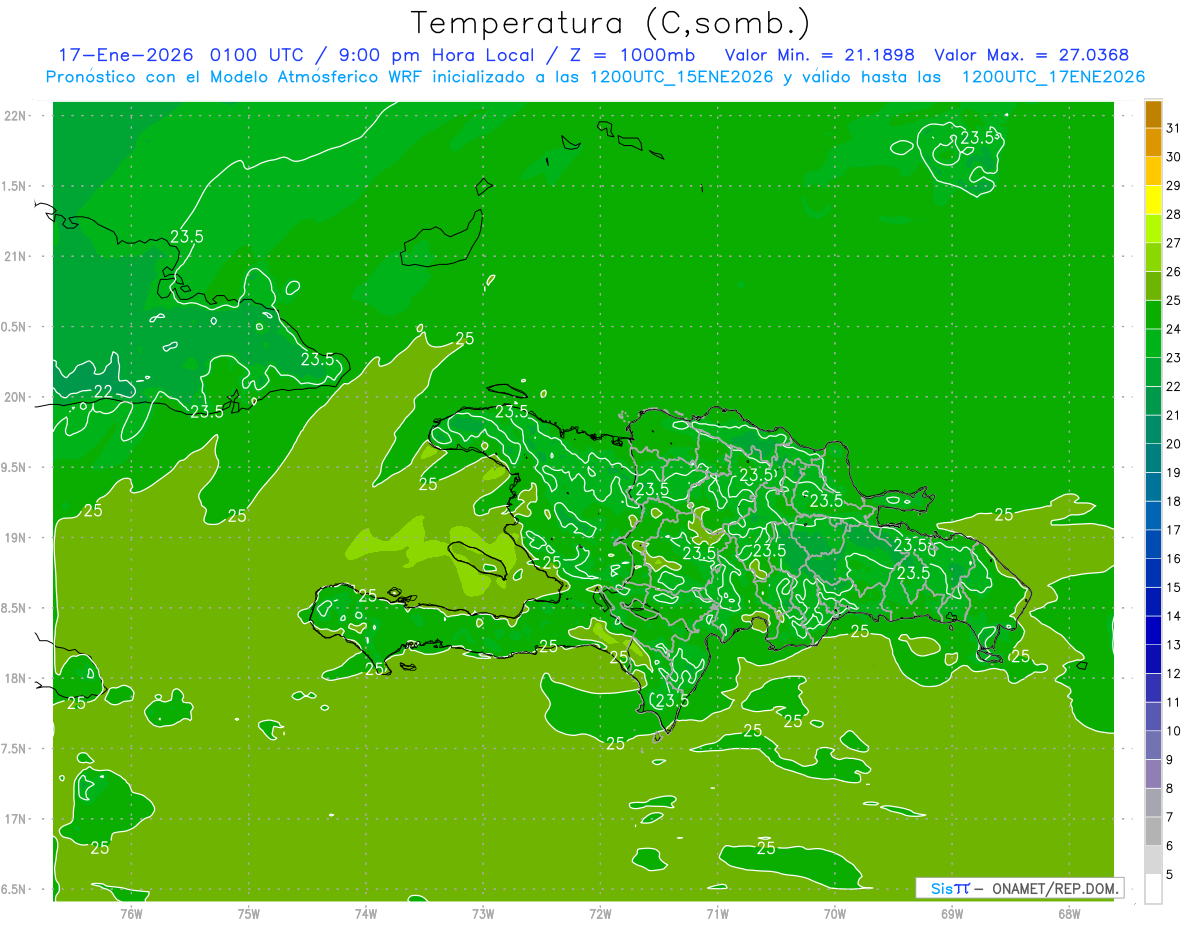Click the "9.5N" latitude axis label

point(15,467)
